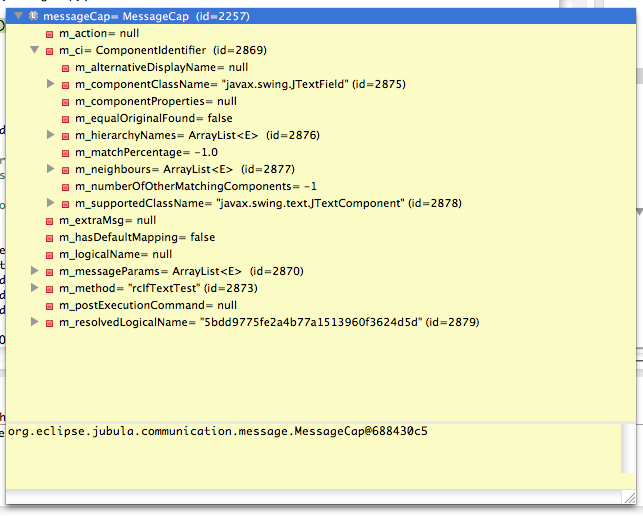Expand the m_supportedClassName entry
This screenshot has height=516, width=643.
tap(50, 203)
